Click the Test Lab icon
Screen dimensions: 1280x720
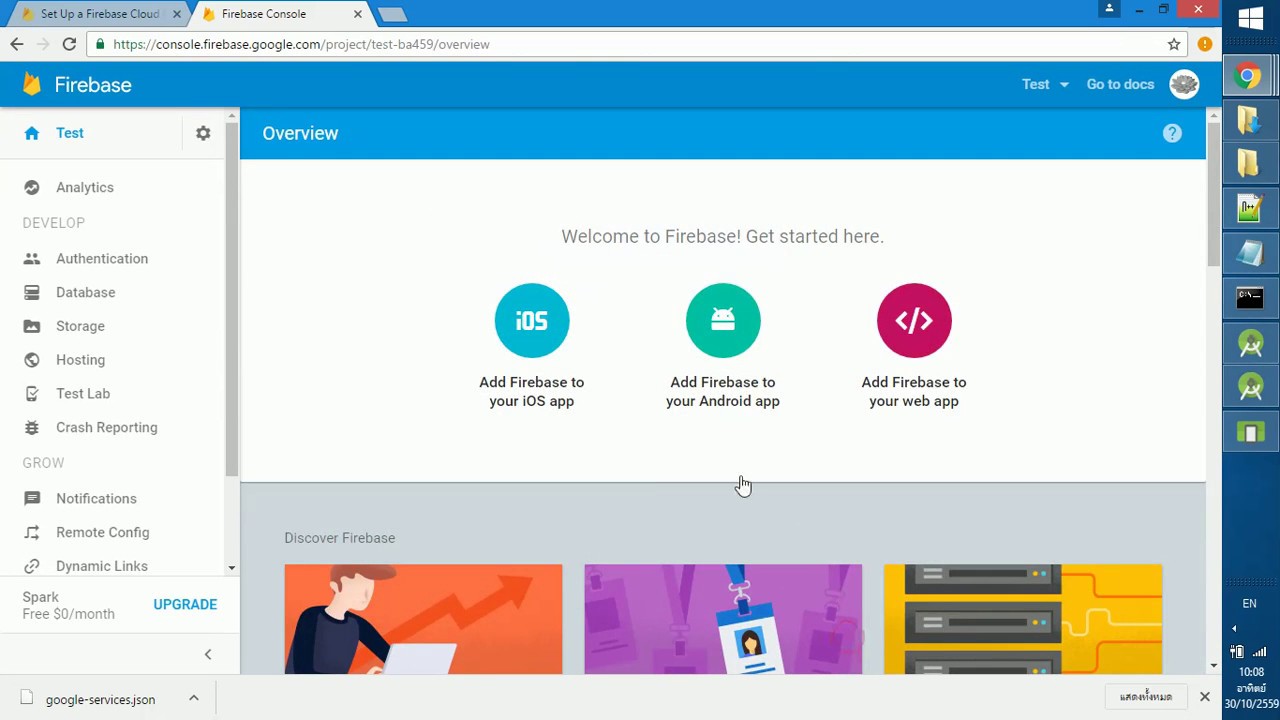coord(32,393)
